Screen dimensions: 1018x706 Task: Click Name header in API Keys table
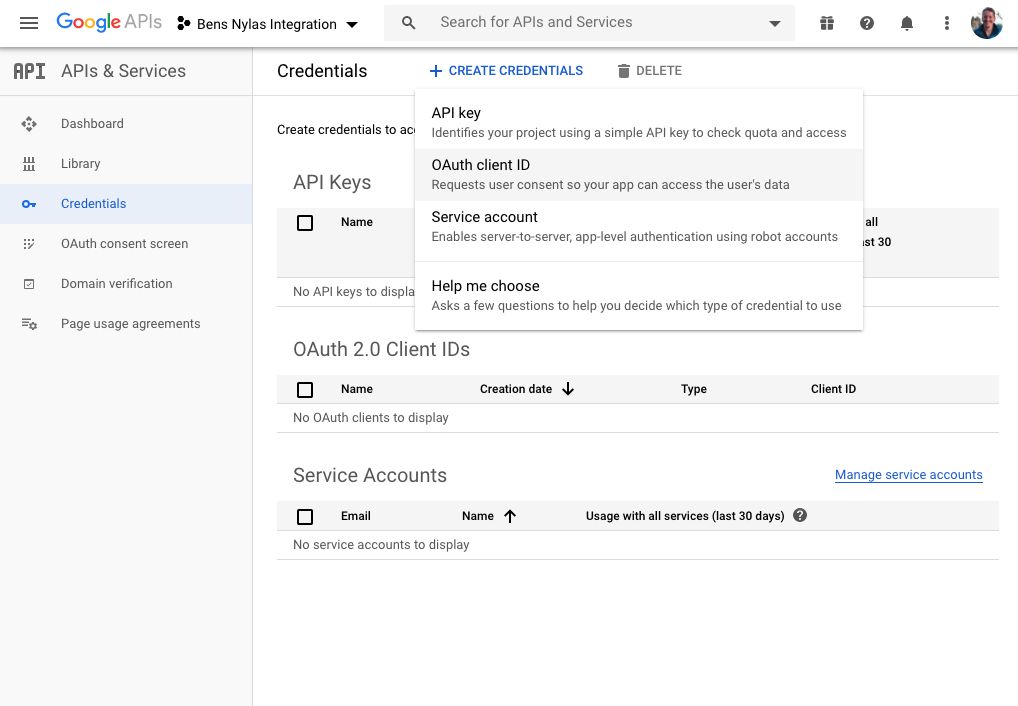tap(356, 222)
